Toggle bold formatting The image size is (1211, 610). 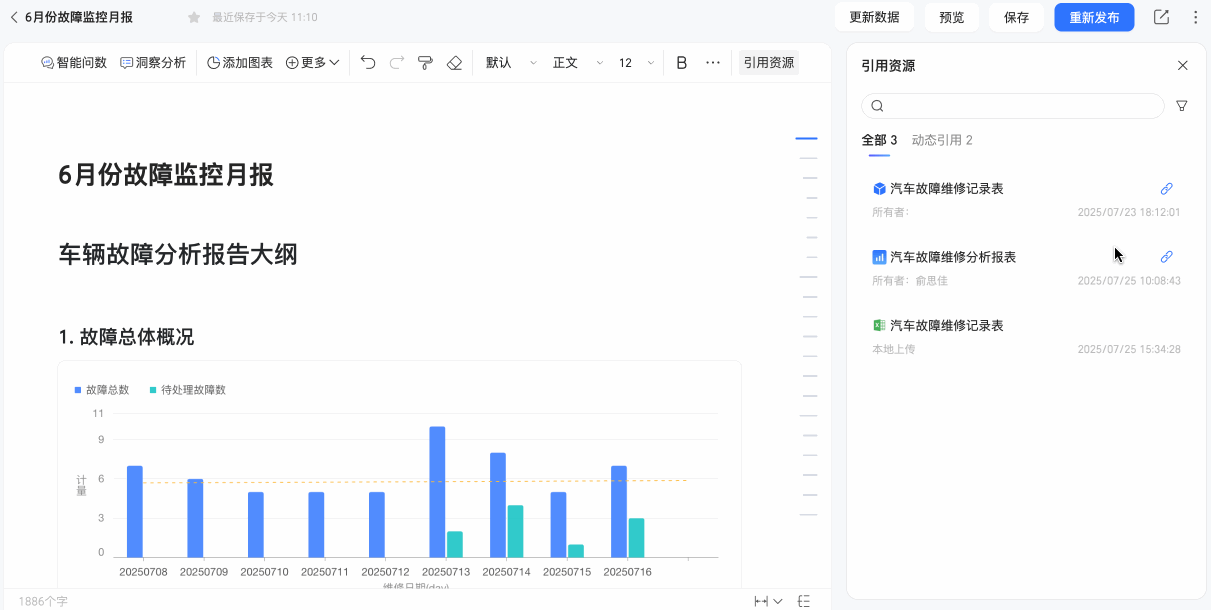[x=682, y=62]
